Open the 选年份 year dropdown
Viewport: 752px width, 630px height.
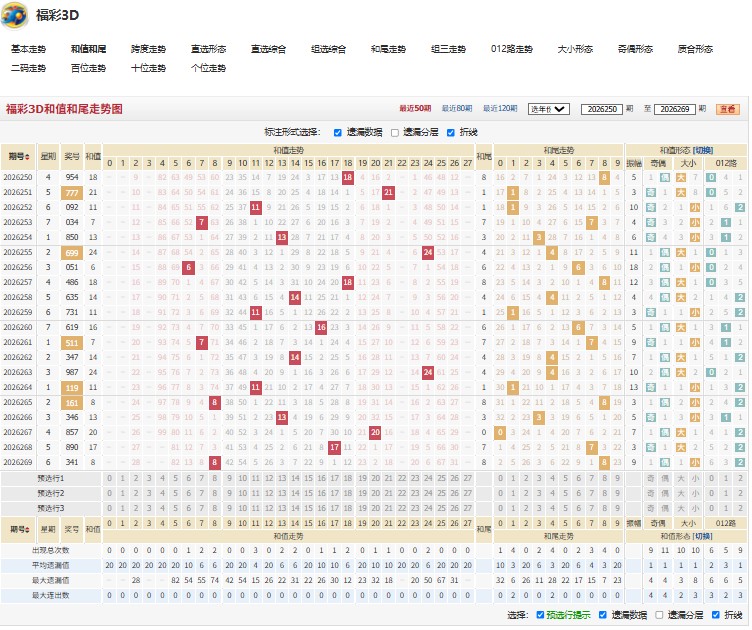pyautogui.click(x=549, y=109)
